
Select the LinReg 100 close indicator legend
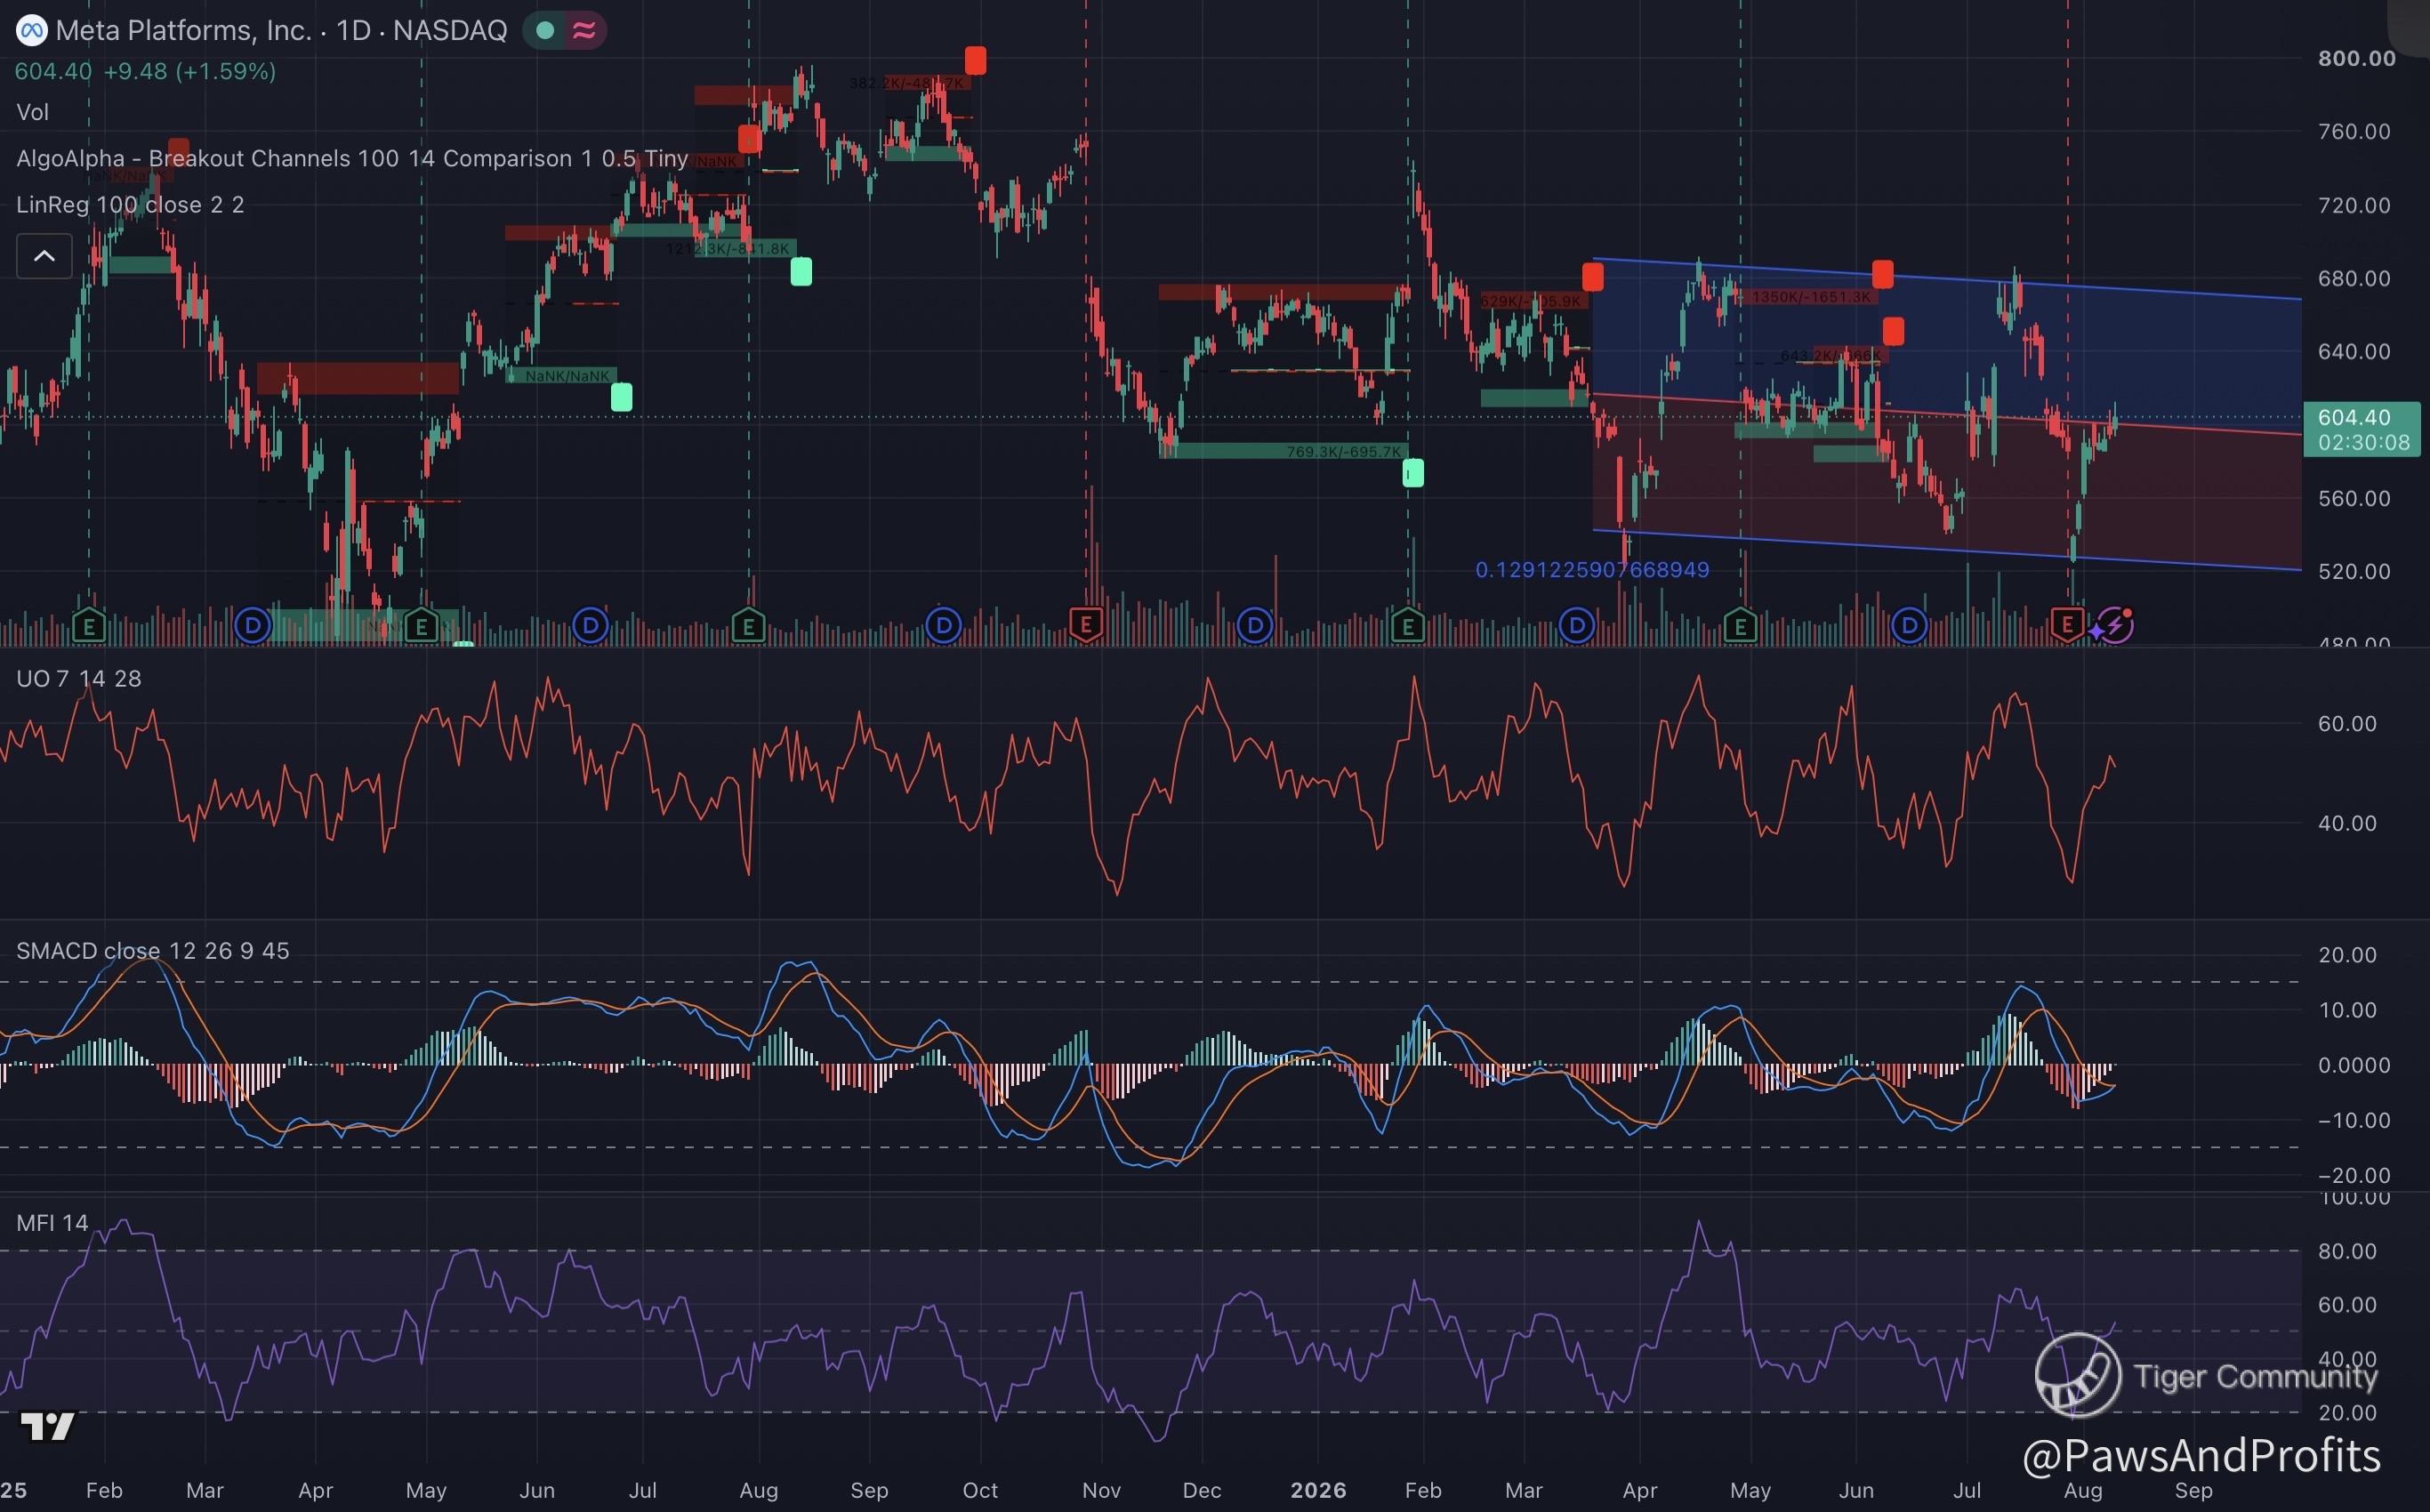point(130,205)
